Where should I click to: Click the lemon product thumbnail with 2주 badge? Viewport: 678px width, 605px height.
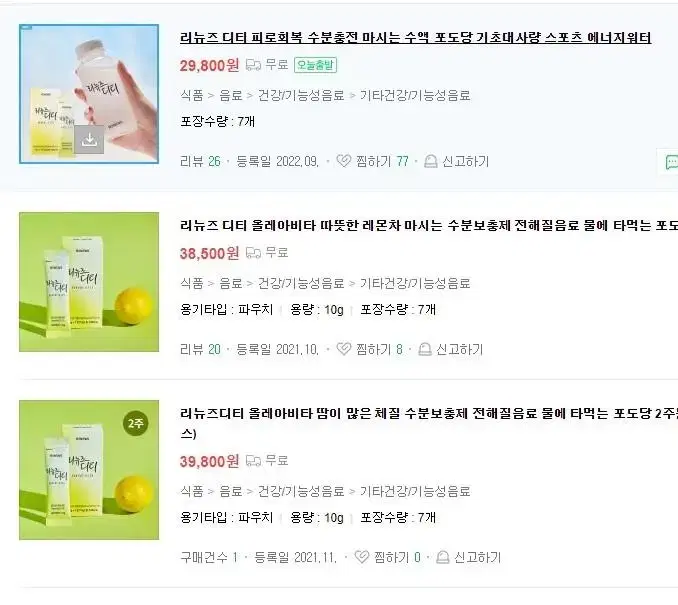coord(89,470)
